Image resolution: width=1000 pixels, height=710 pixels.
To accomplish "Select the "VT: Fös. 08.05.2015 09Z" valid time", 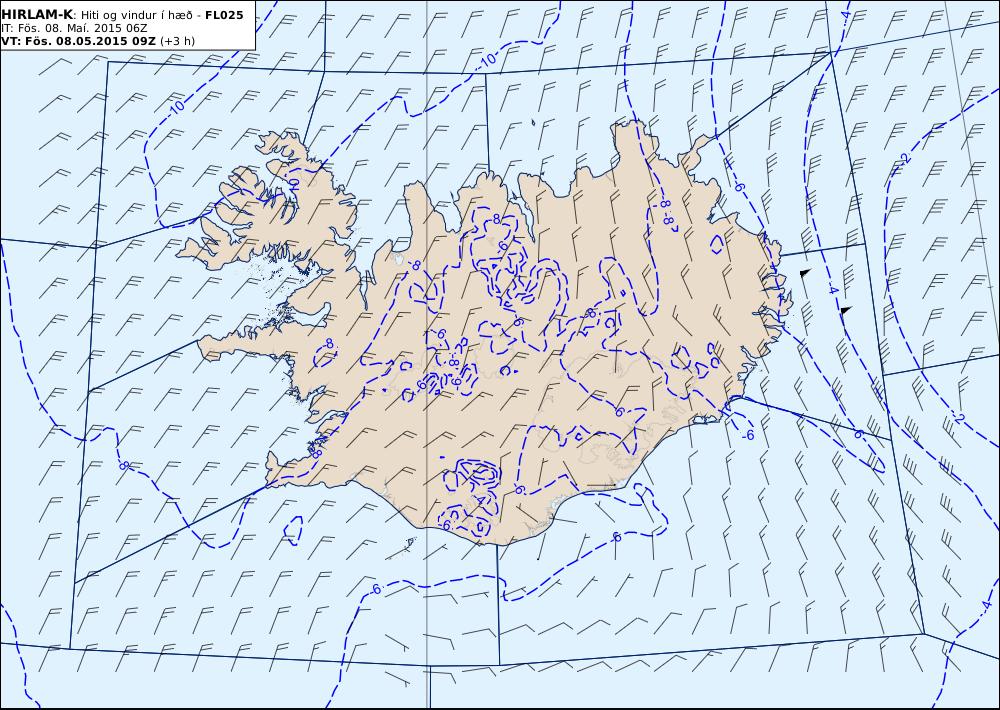I will pyautogui.click(x=78, y=41).
